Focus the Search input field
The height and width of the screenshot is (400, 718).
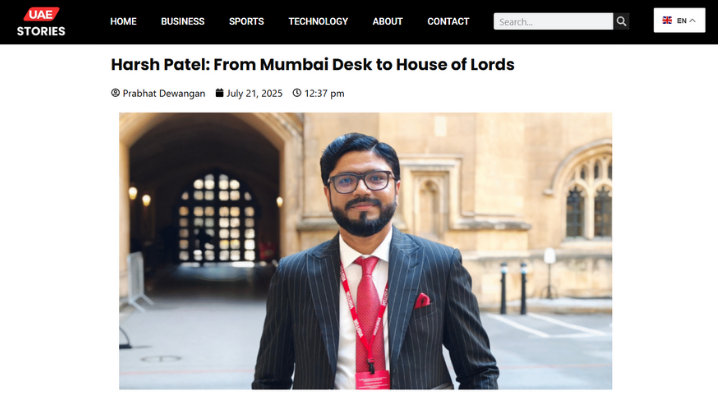(x=553, y=22)
